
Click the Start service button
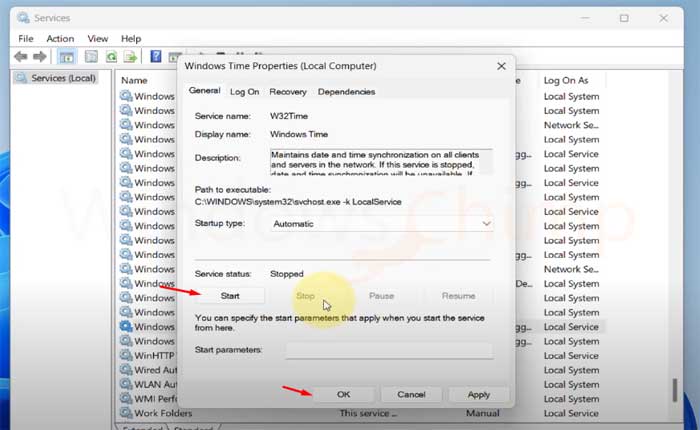click(230, 296)
